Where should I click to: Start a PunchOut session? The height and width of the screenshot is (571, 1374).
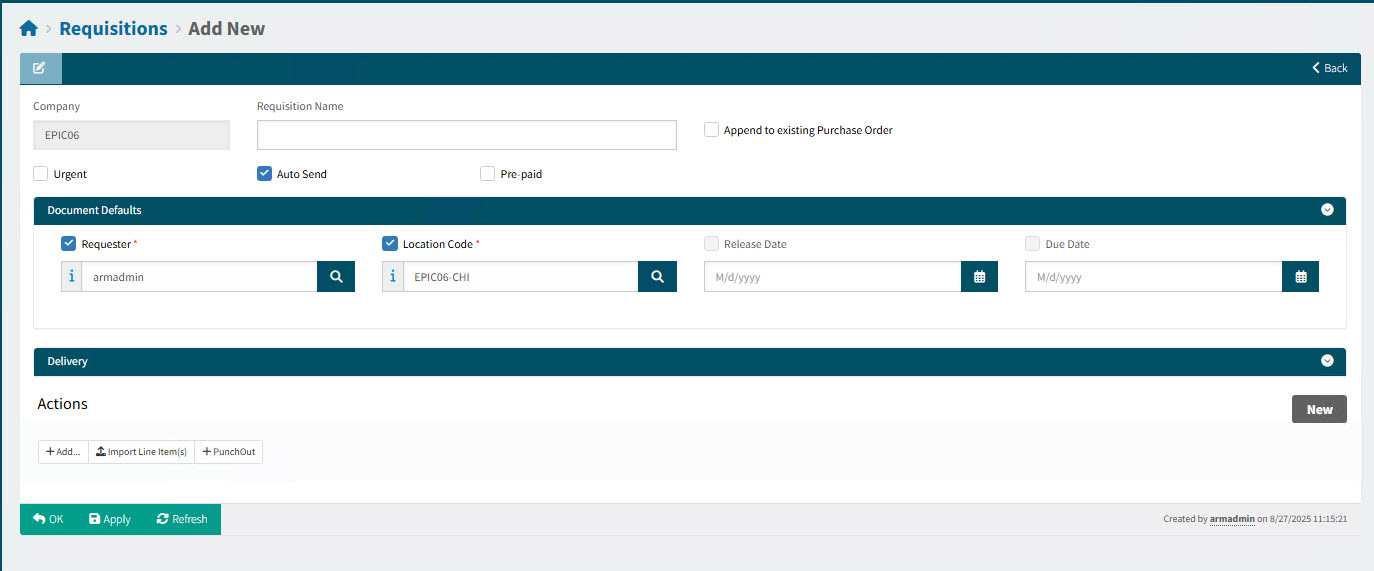pos(229,452)
